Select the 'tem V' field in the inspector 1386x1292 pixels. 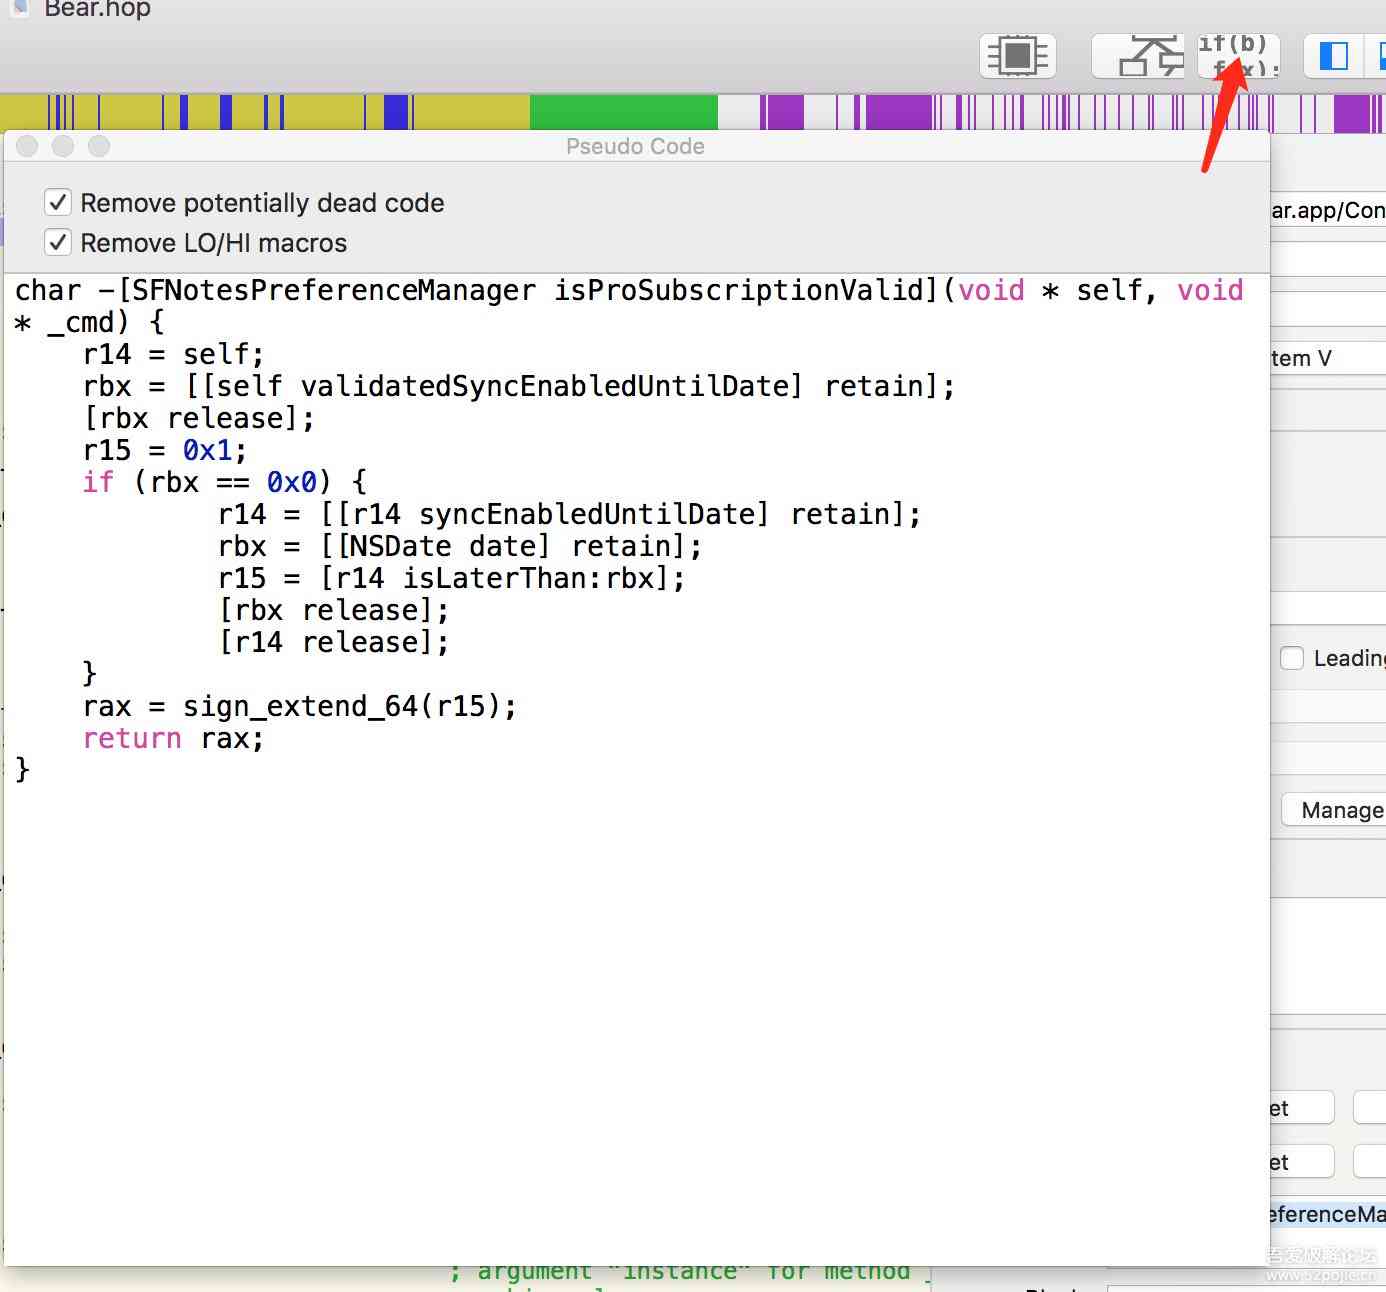click(x=1328, y=358)
